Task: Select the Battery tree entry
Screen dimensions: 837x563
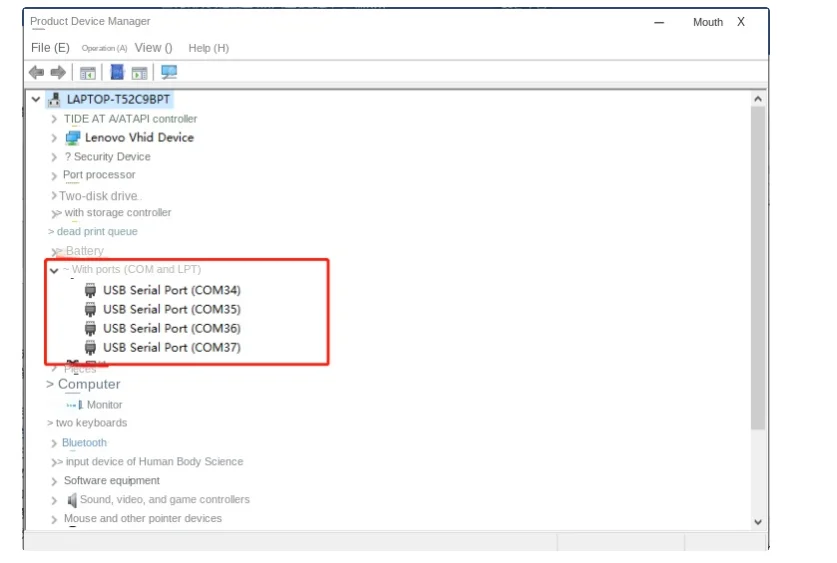Action: click(x=85, y=251)
